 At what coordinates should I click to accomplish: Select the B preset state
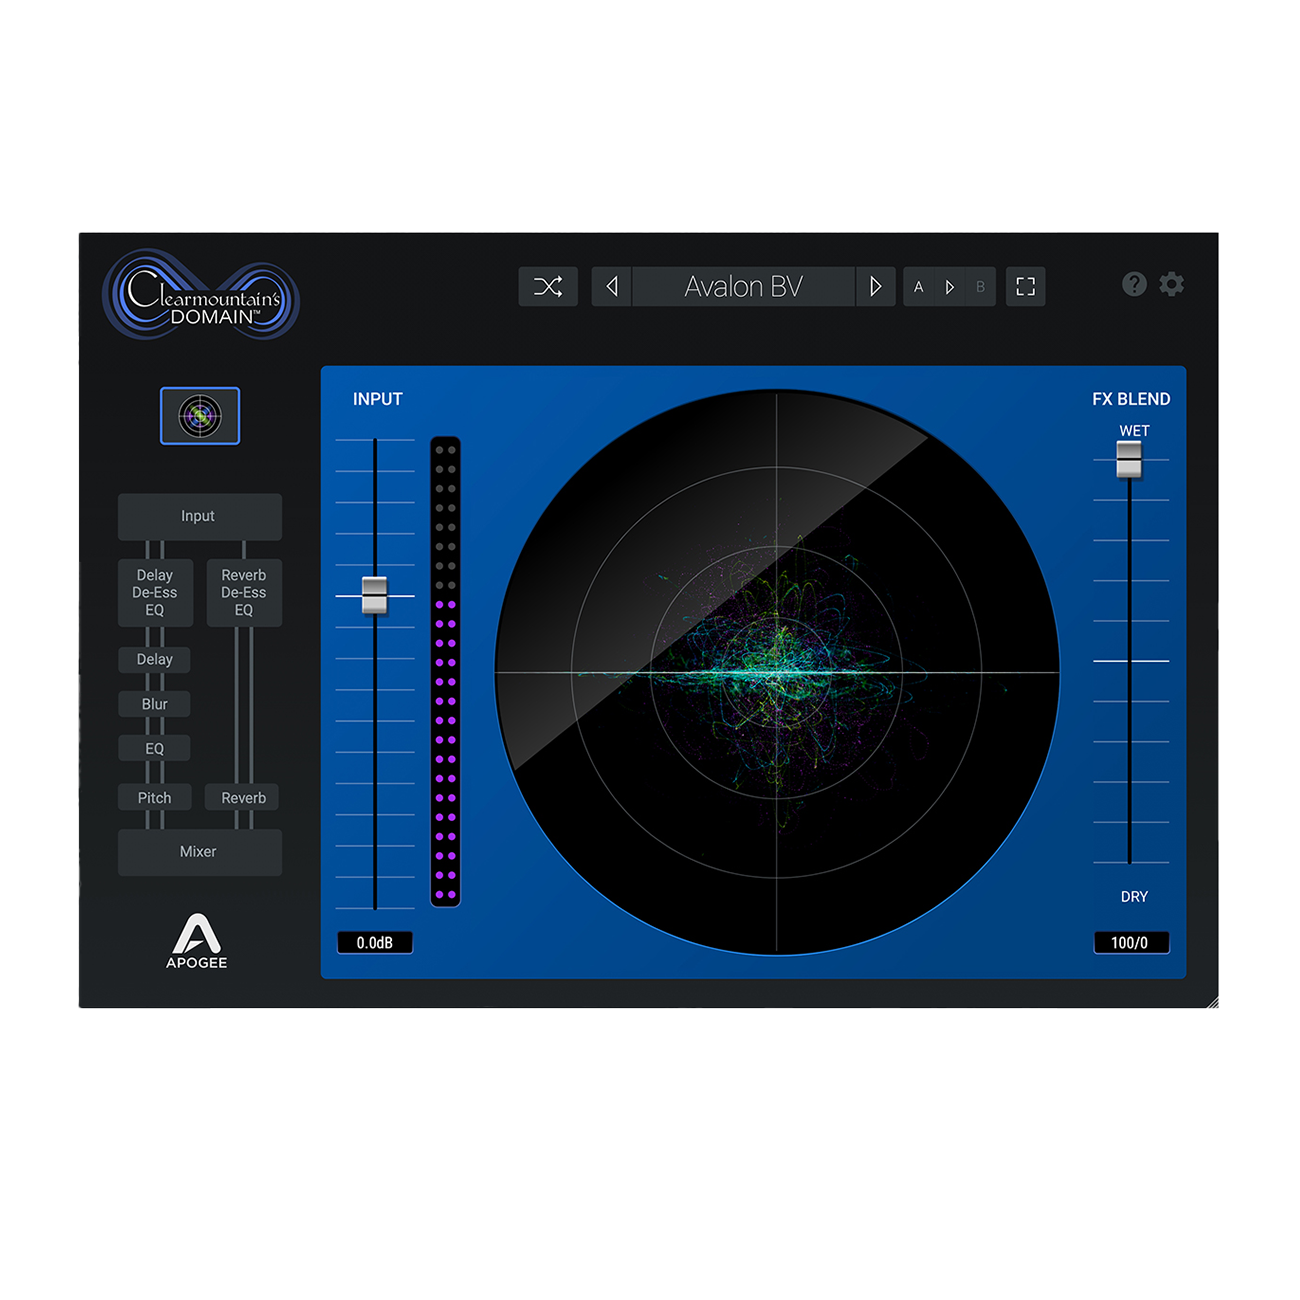(x=980, y=287)
